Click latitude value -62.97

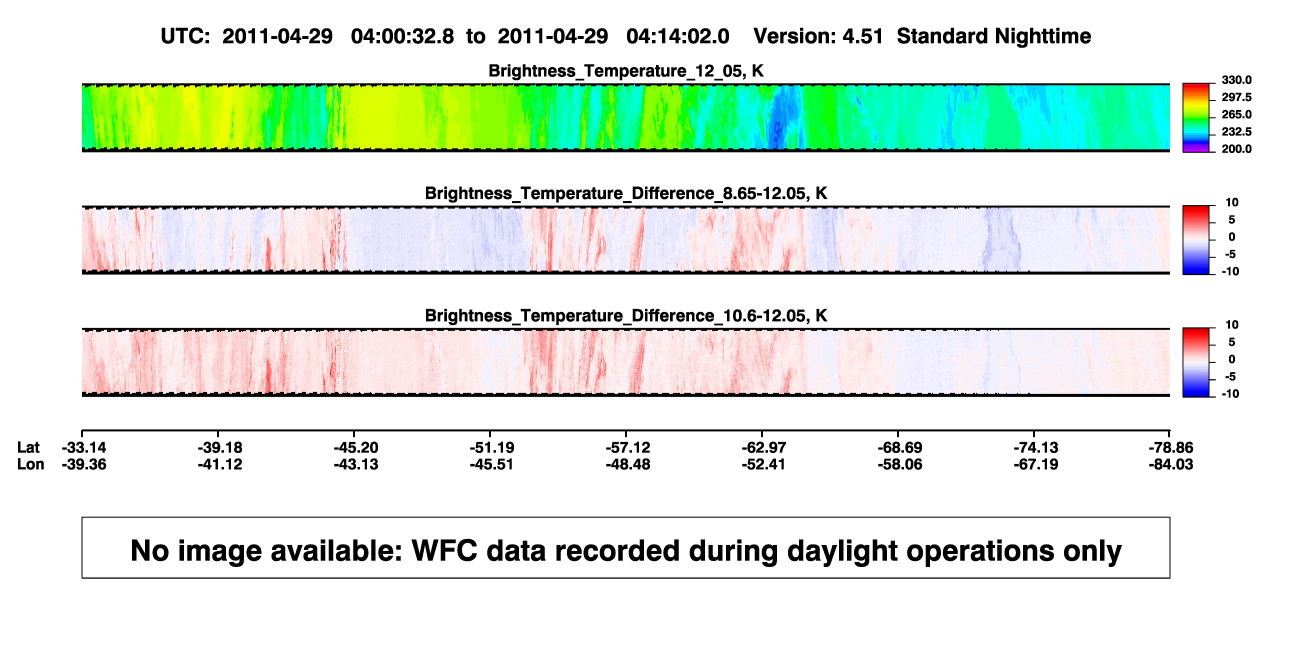(762, 447)
